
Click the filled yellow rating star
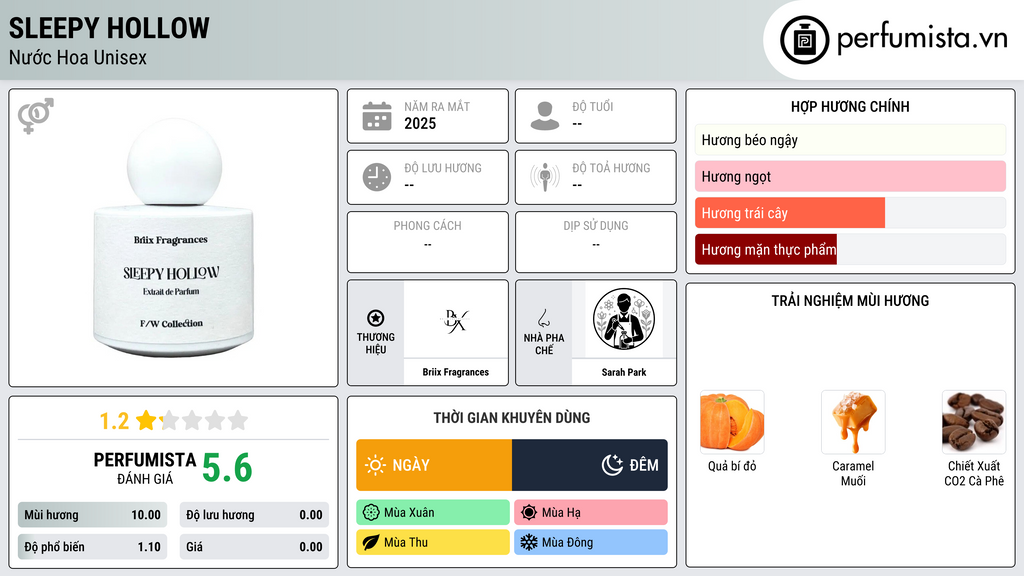pos(146,420)
